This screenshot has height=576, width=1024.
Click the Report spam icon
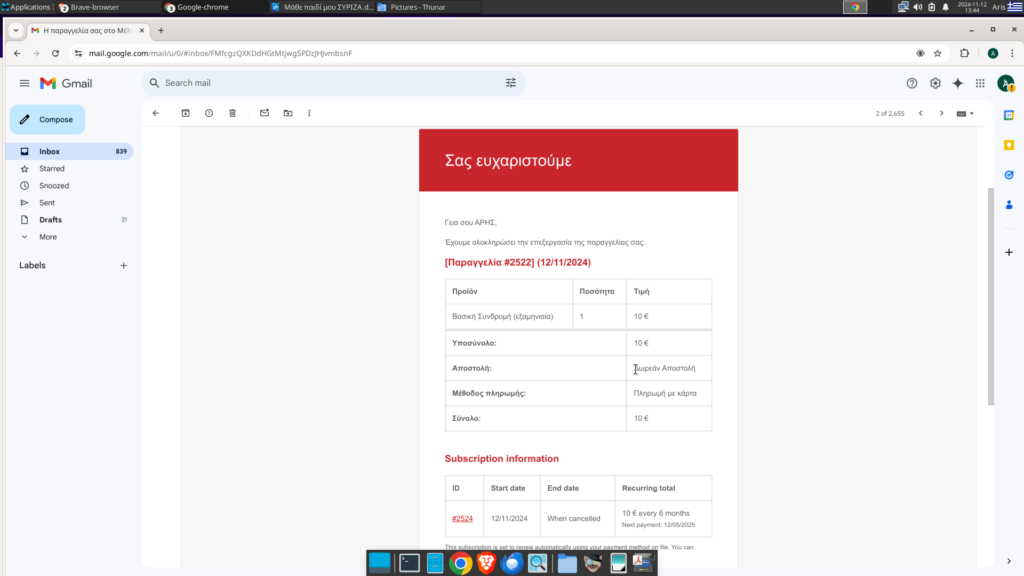click(209, 113)
